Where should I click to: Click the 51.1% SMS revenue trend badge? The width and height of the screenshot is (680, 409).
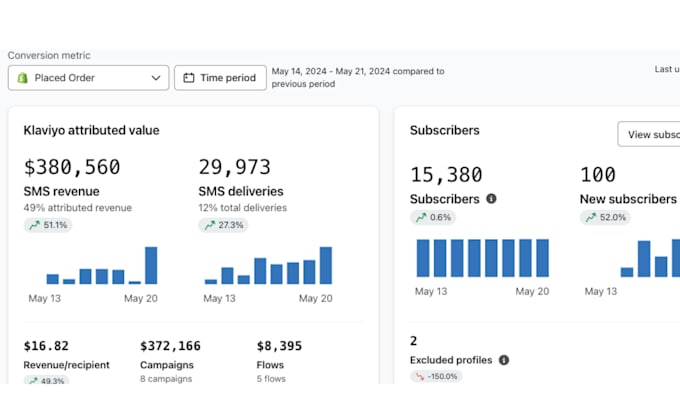[x=48, y=225]
